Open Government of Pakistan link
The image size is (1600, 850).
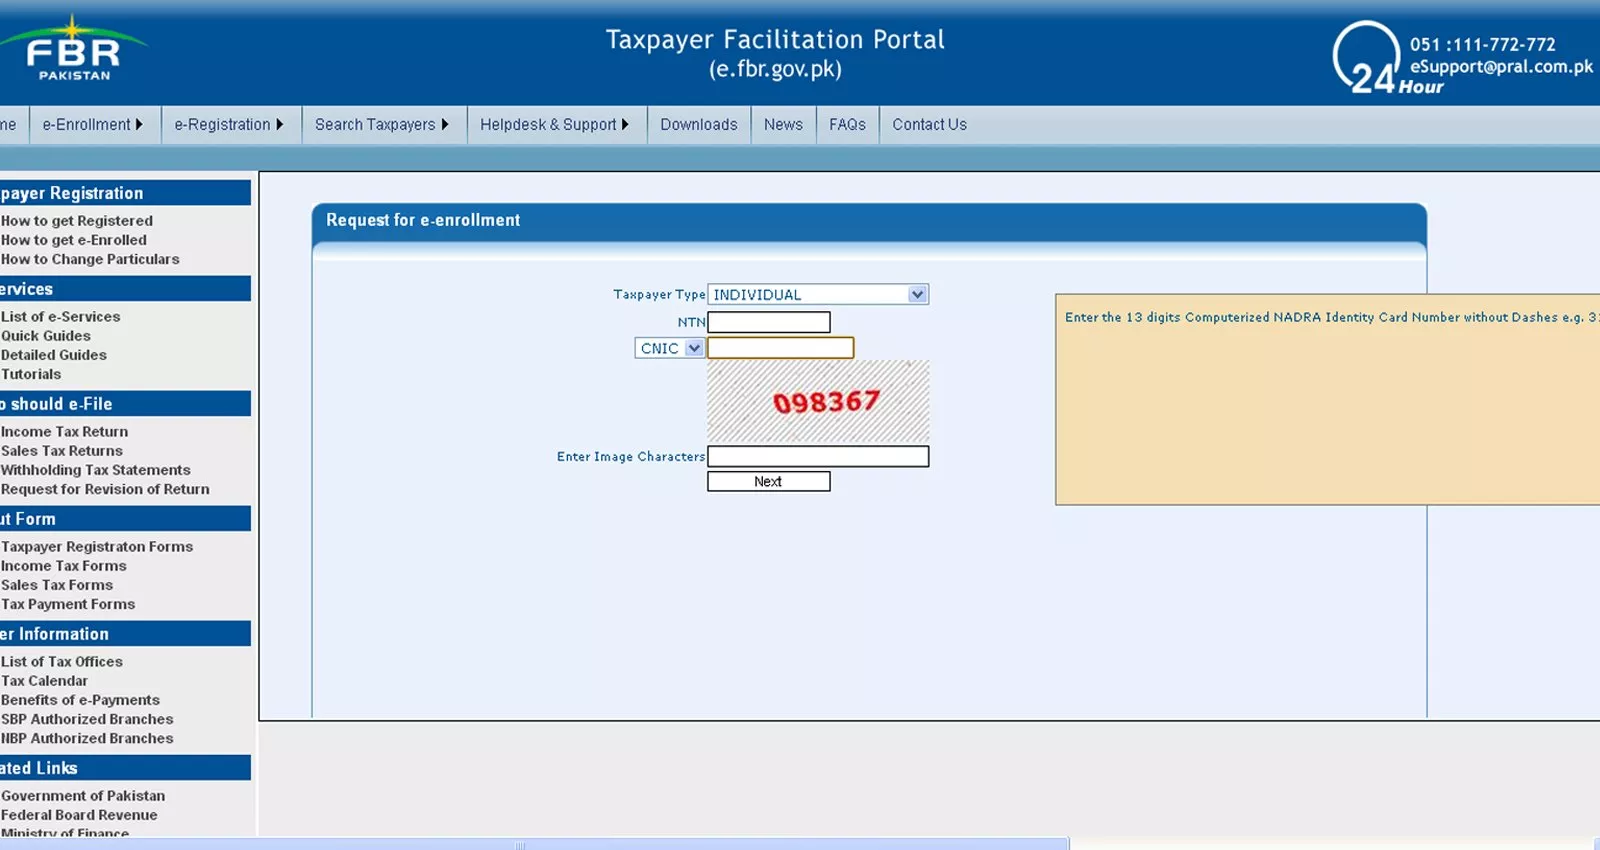[x=83, y=796]
